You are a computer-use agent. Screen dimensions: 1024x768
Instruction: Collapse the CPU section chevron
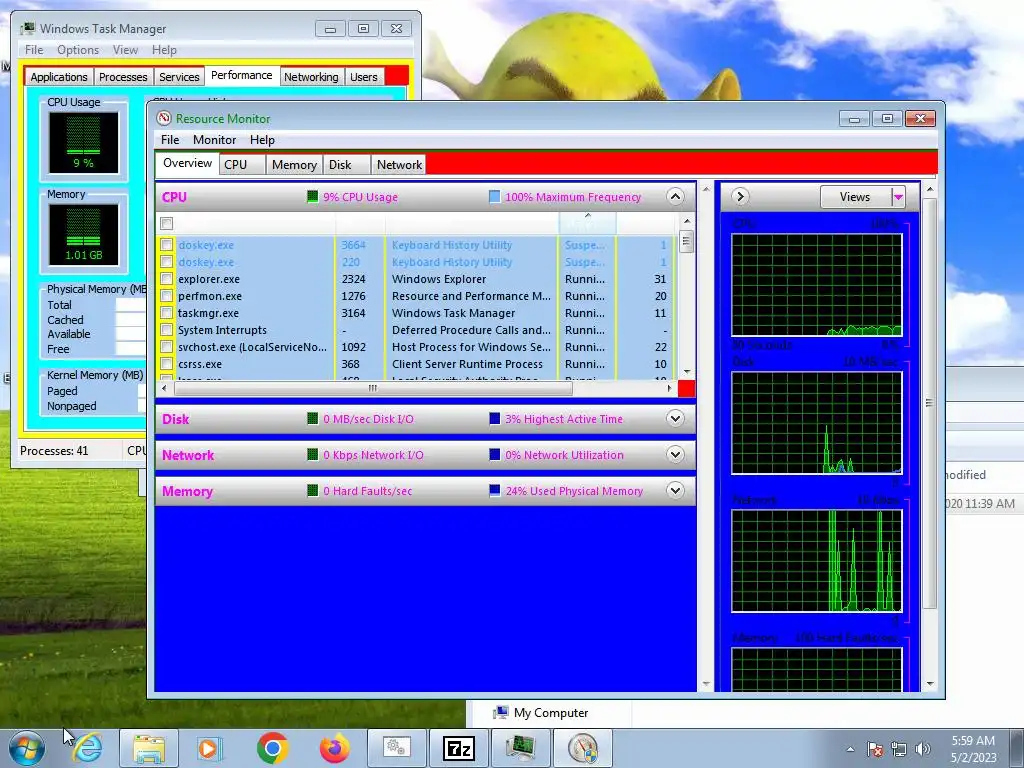point(675,196)
